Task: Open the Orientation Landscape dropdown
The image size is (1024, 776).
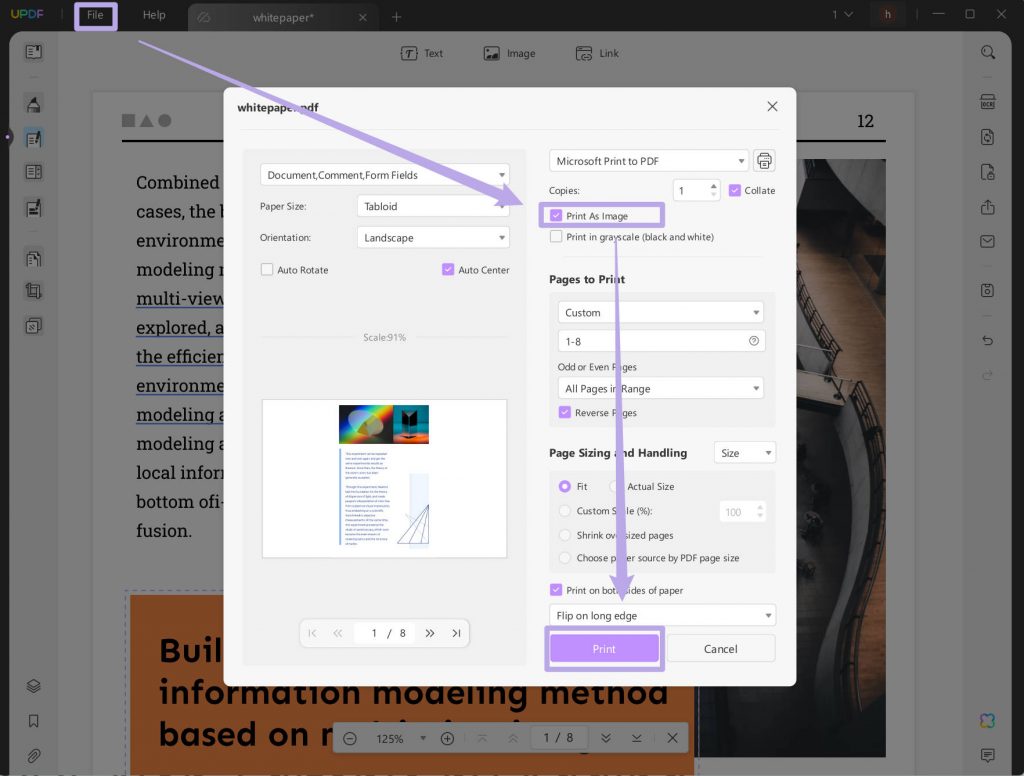Action: 433,238
